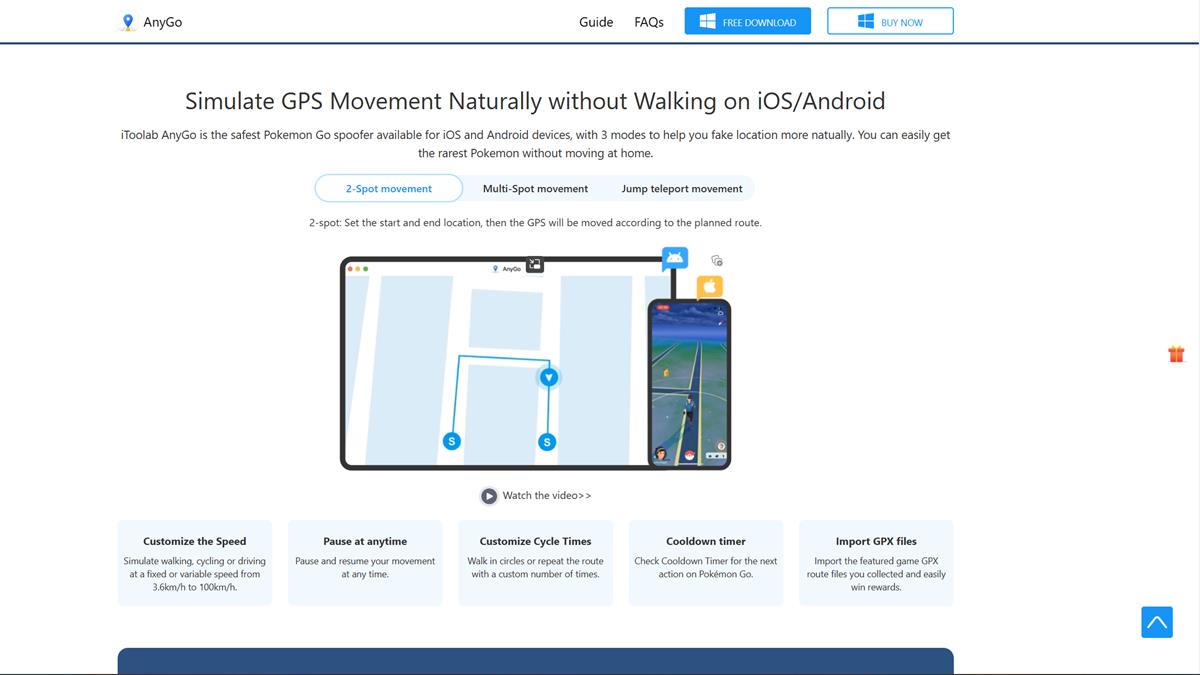
Task: Click the picture-in-picture icon above the map
Action: click(x=535, y=265)
